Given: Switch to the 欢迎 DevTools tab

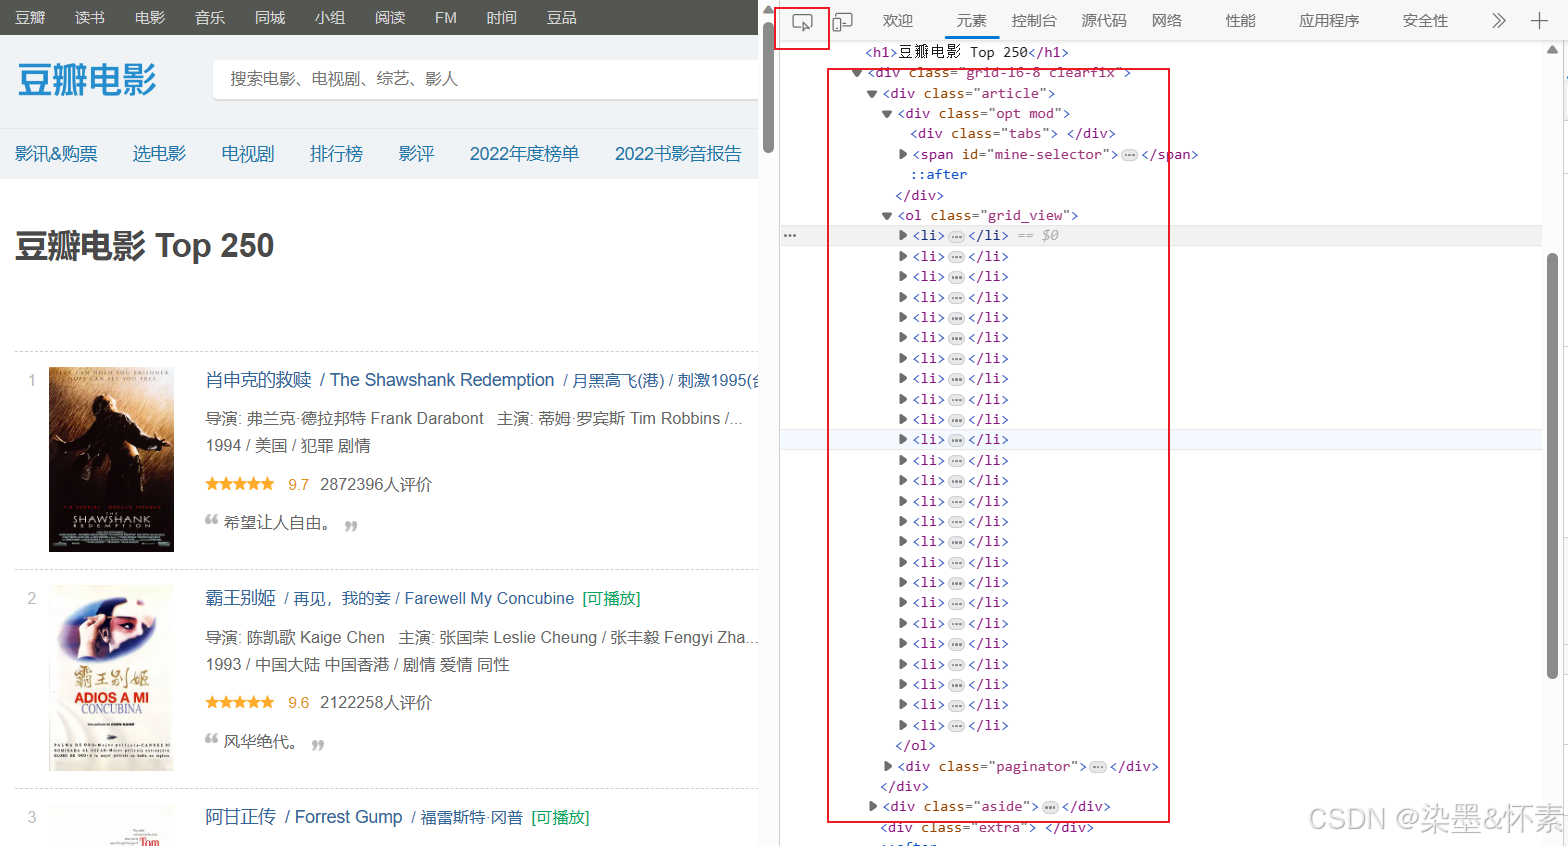Looking at the screenshot, I should coord(898,20).
